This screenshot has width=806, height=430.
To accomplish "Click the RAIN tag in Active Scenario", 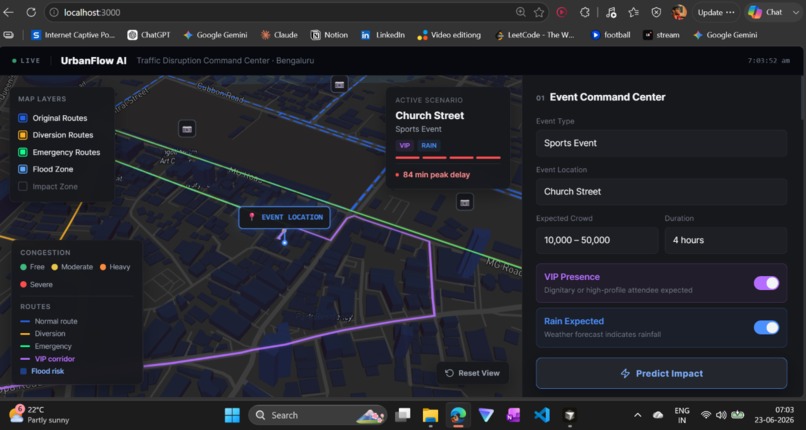I will coord(429,145).
